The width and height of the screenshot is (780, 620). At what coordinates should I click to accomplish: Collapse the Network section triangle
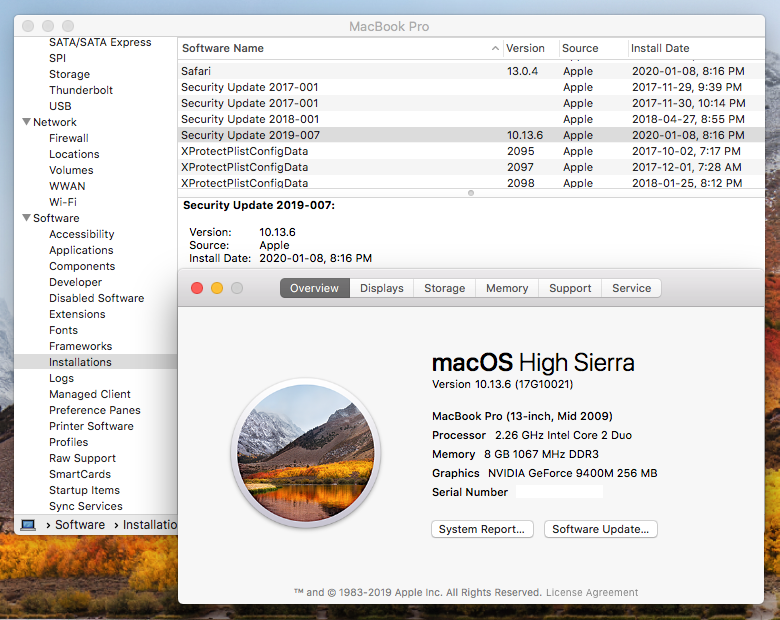click(26, 122)
